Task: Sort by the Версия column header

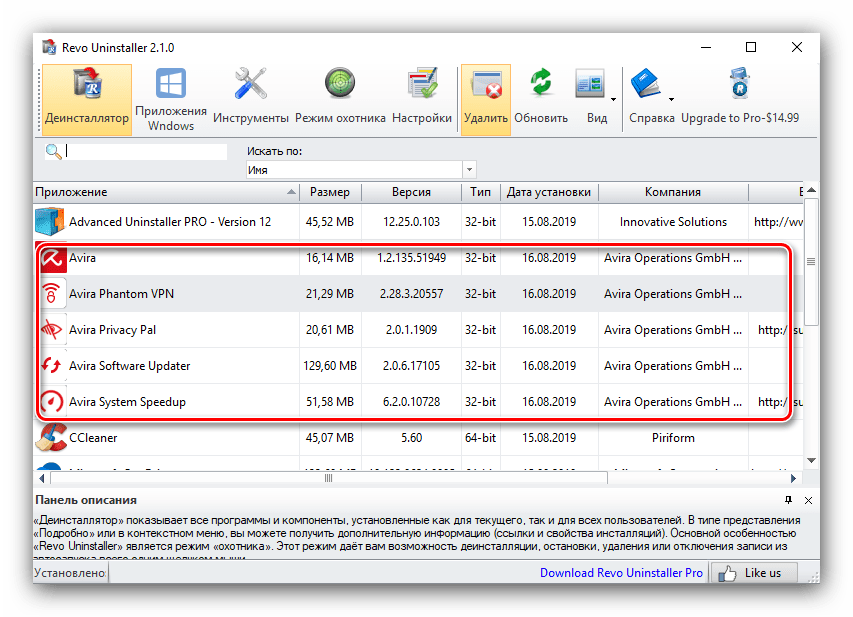Action: pos(411,192)
